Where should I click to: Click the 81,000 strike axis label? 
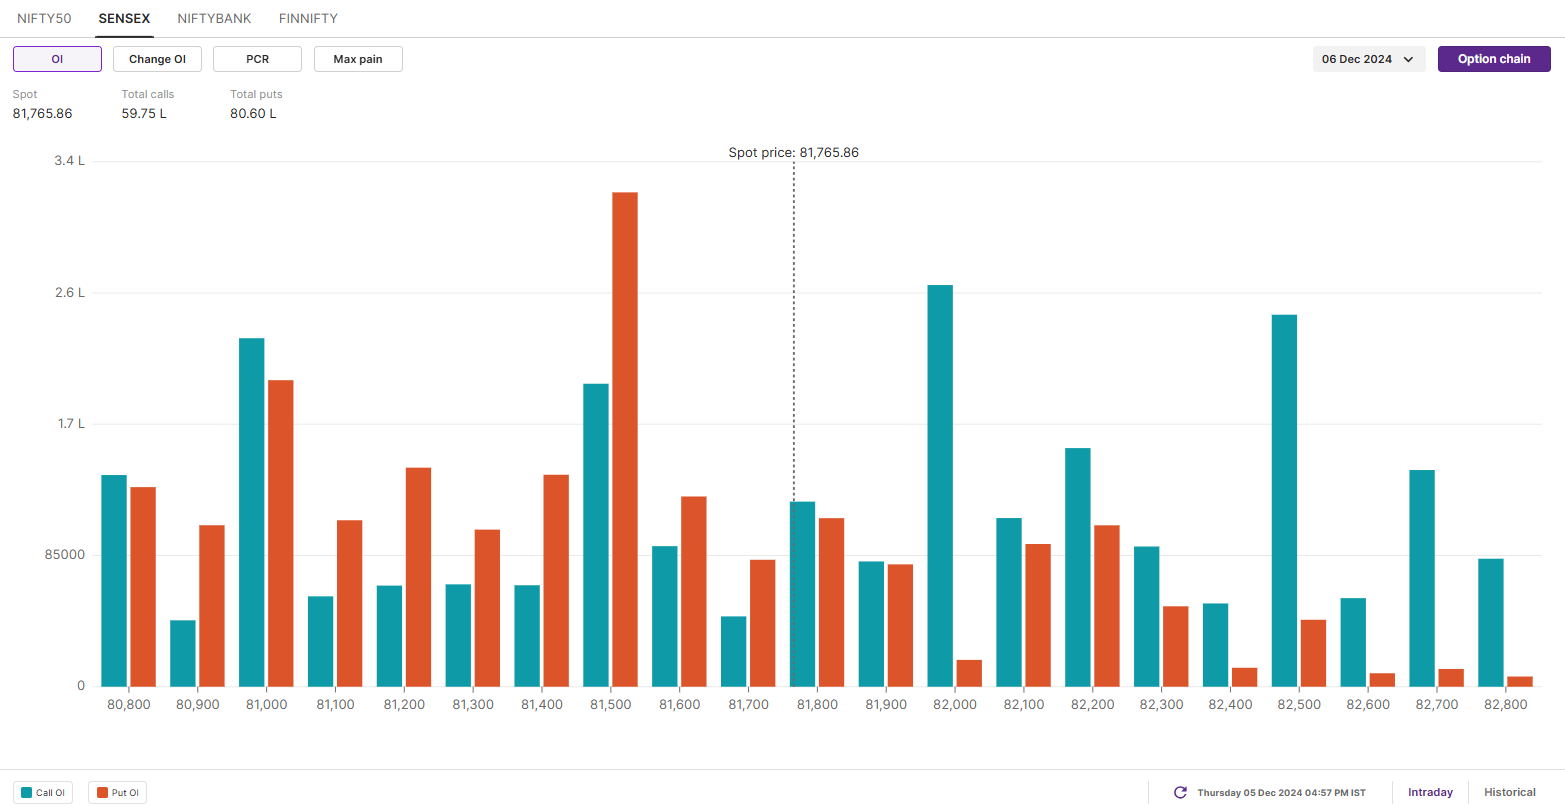(266, 704)
